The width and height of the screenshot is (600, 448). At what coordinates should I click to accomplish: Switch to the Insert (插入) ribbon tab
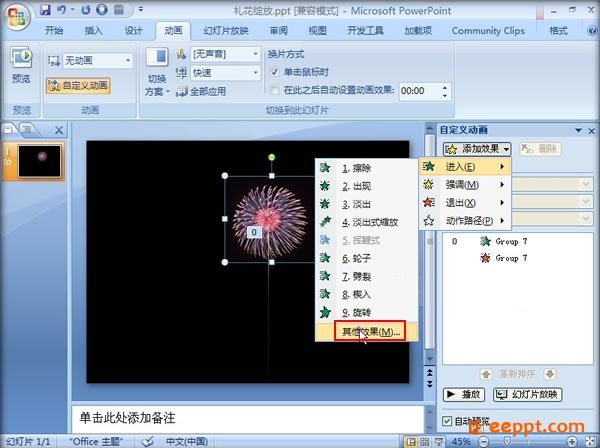point(94,31)
